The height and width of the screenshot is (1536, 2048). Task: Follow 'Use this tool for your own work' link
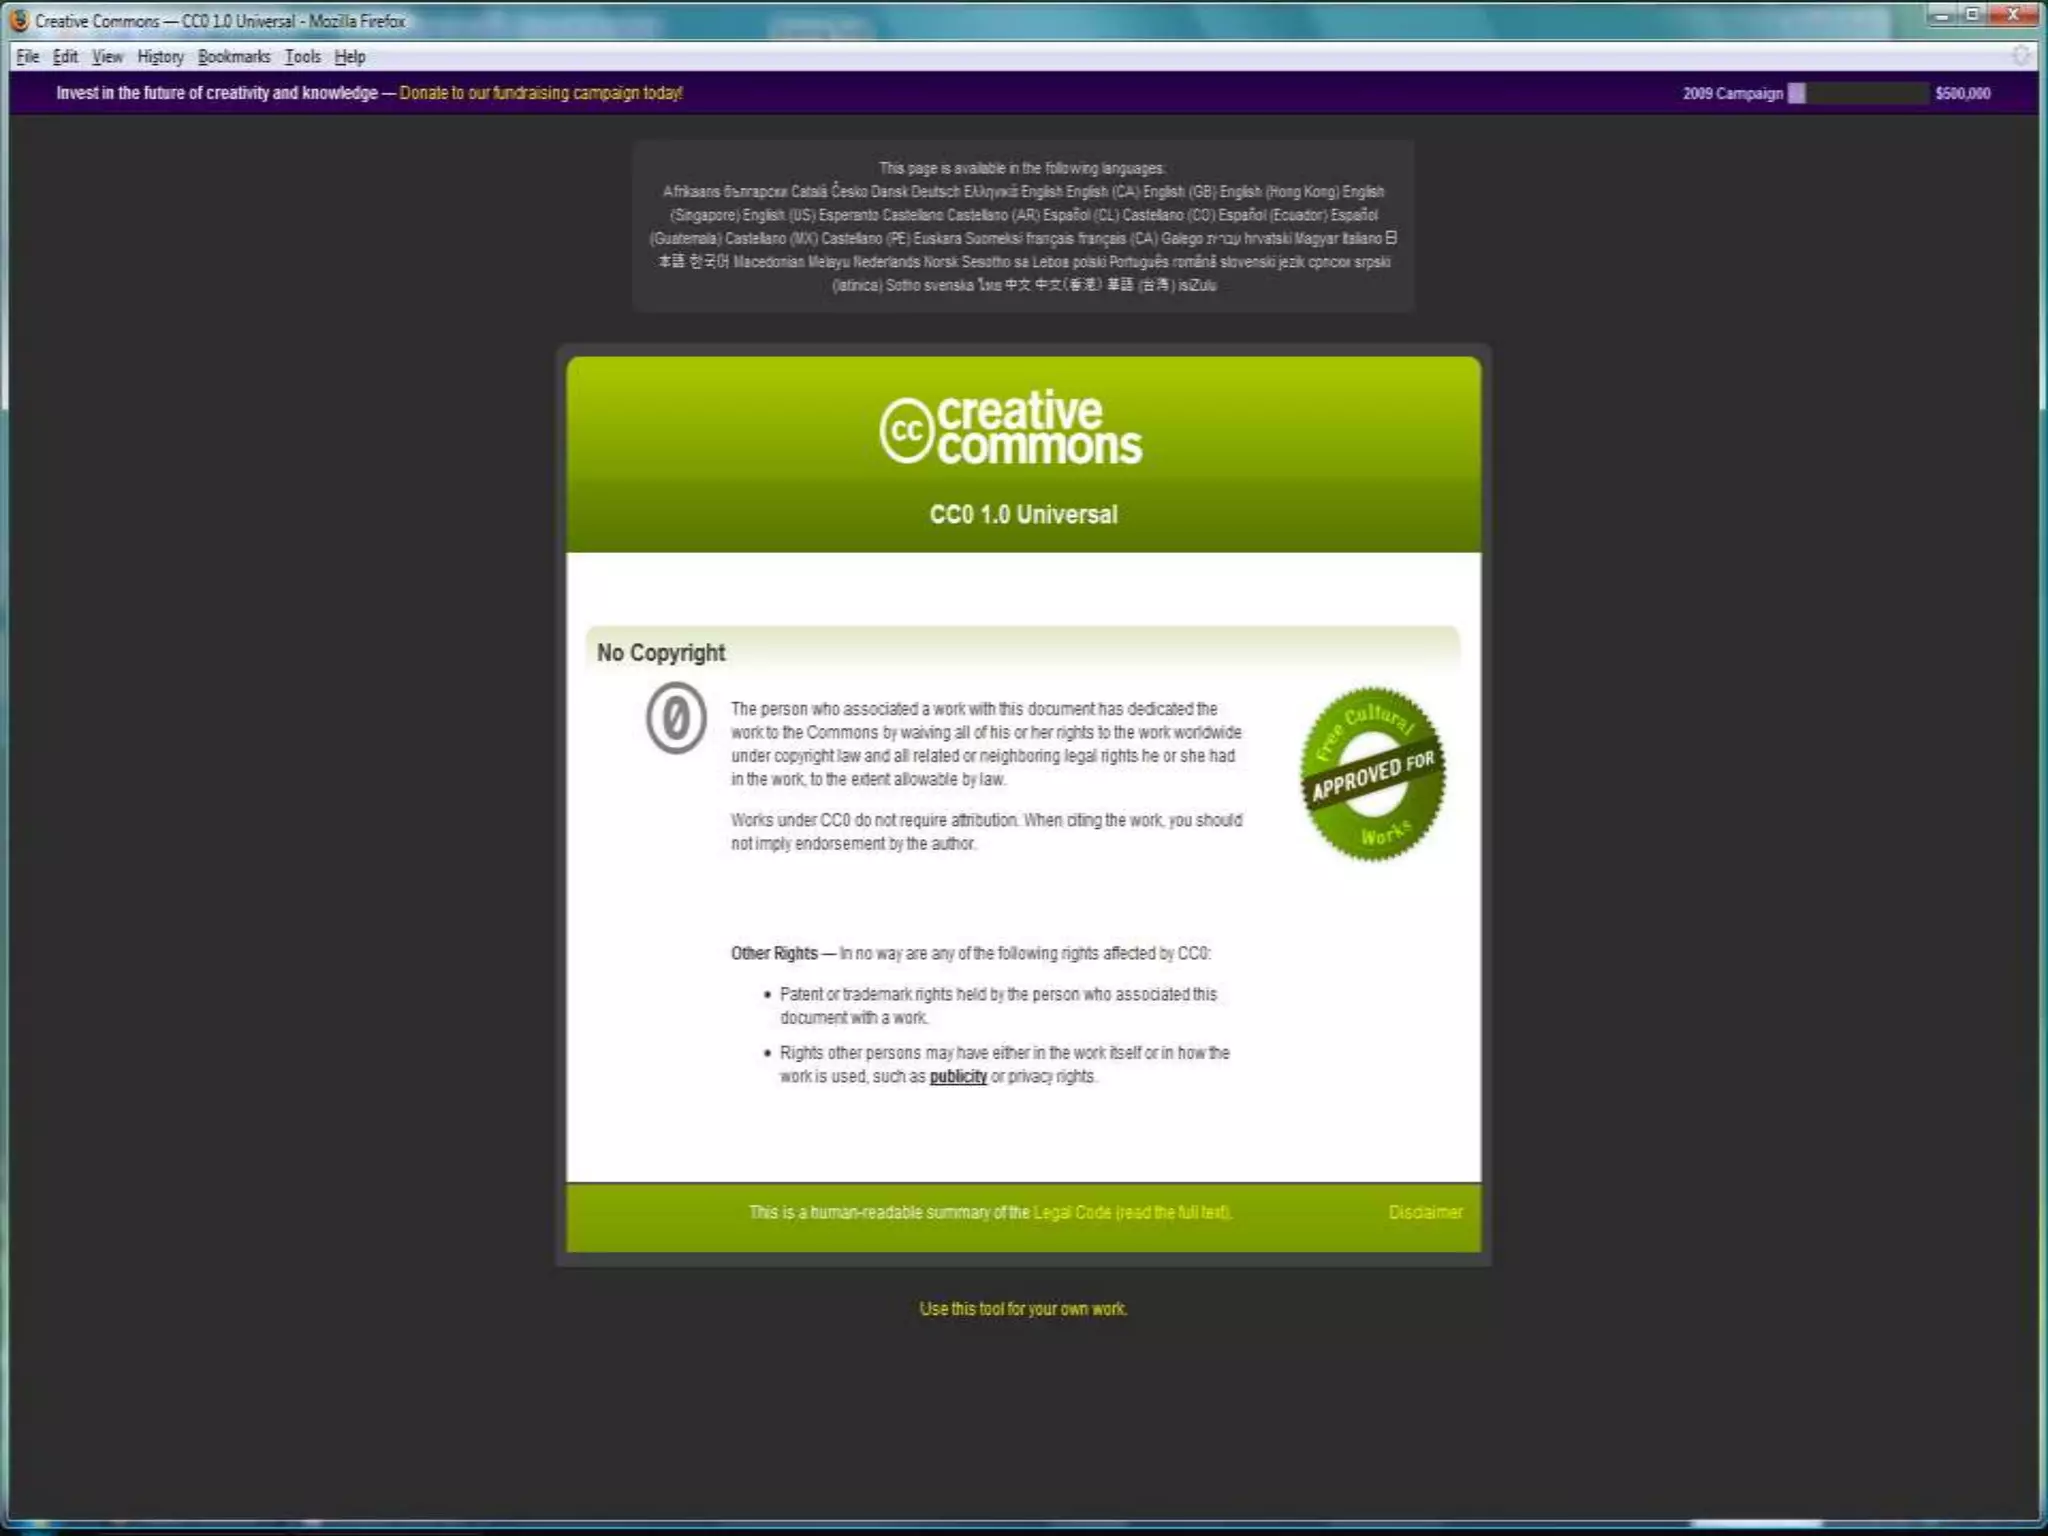coord(1023,1309)
